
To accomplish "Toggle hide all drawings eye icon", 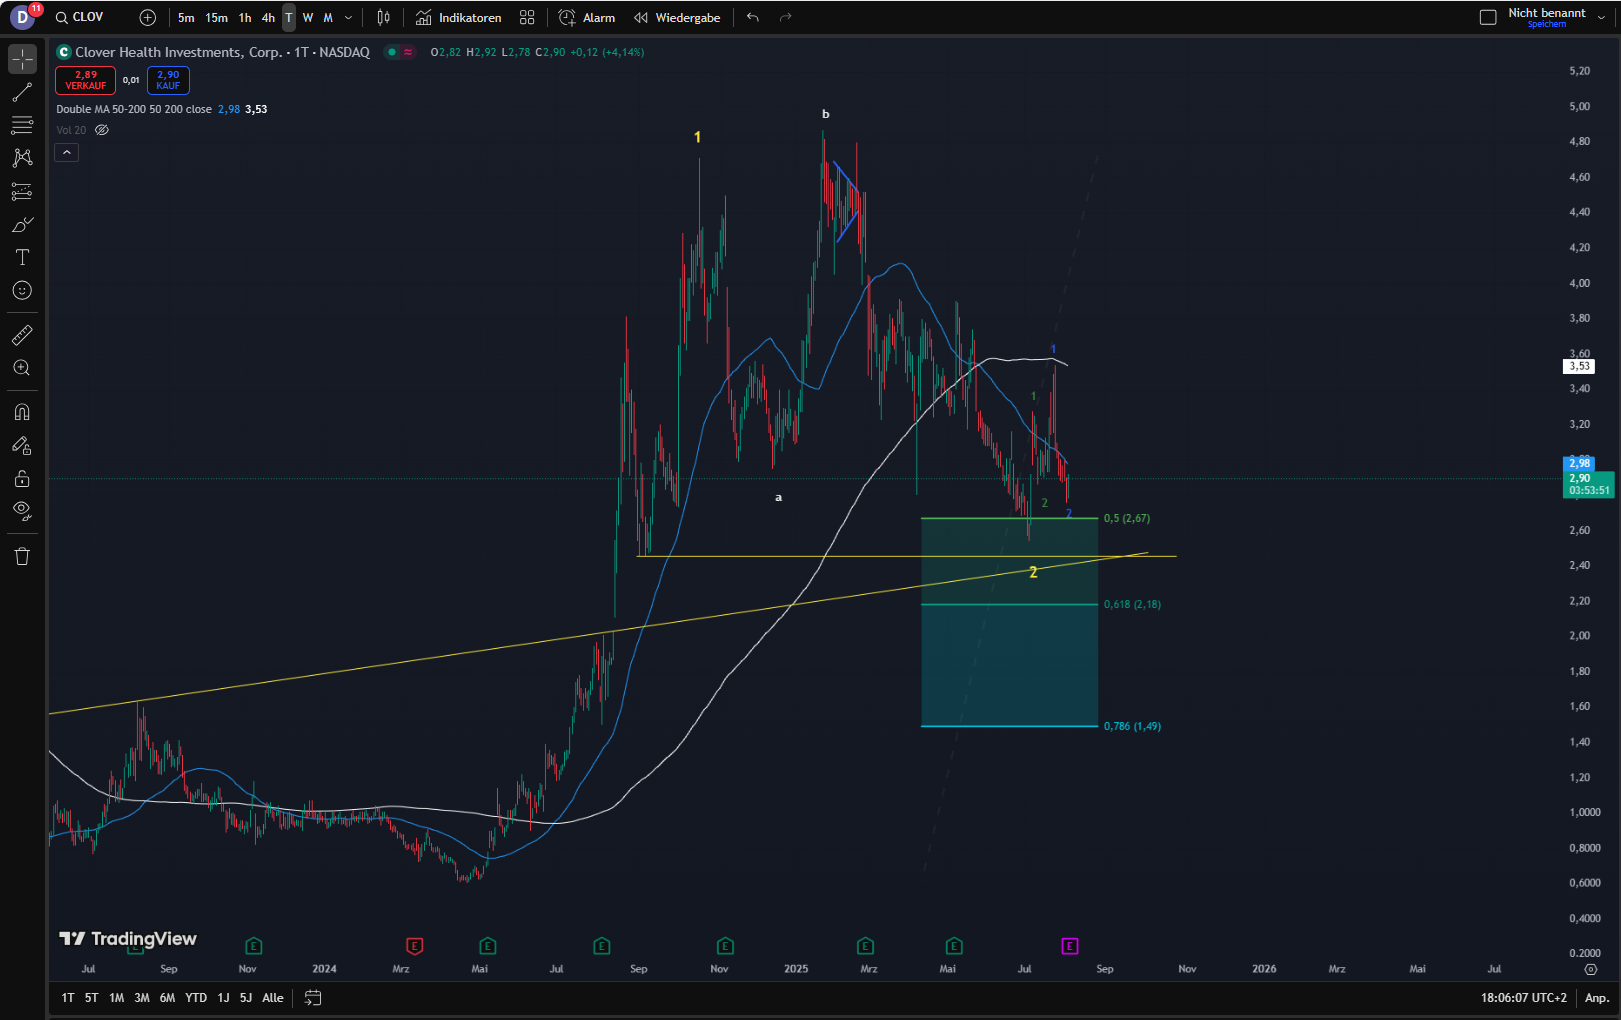I will coord(22,511).
